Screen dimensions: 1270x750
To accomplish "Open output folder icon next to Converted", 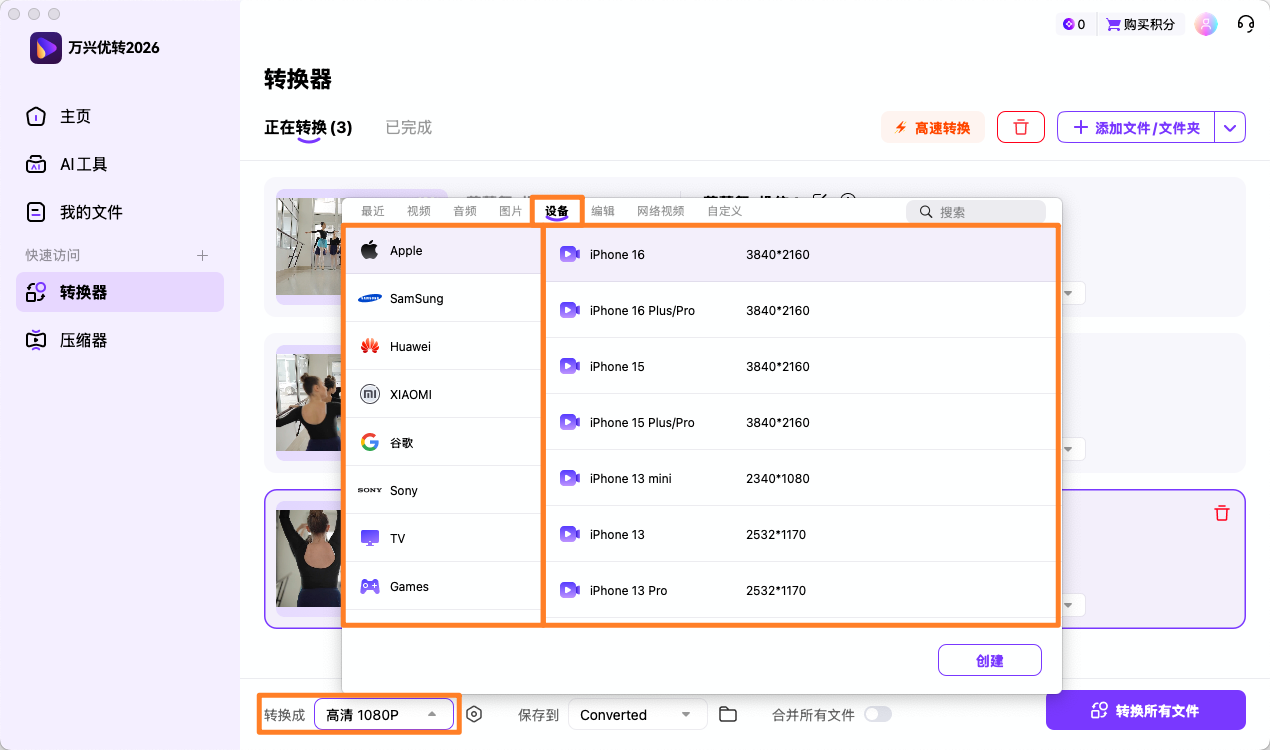I will [x=728, y=714].
